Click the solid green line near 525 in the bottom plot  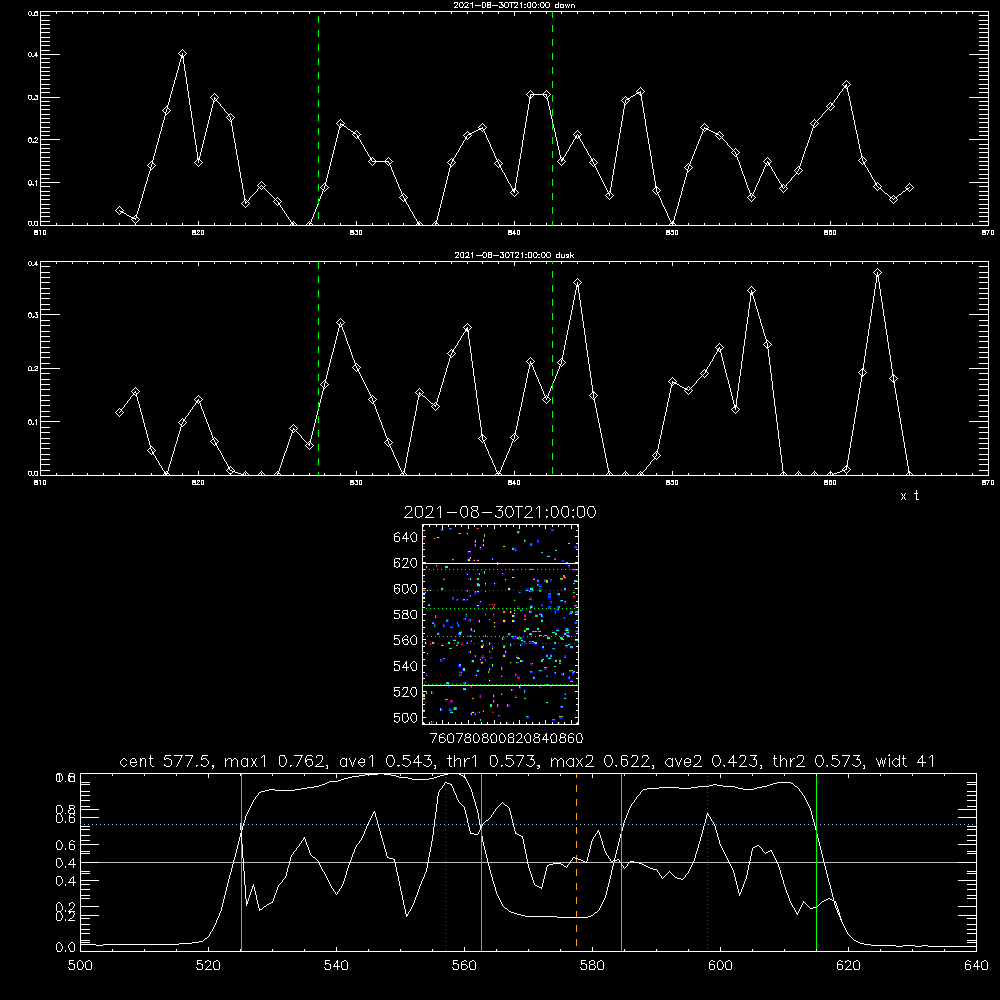click(241, 861)
